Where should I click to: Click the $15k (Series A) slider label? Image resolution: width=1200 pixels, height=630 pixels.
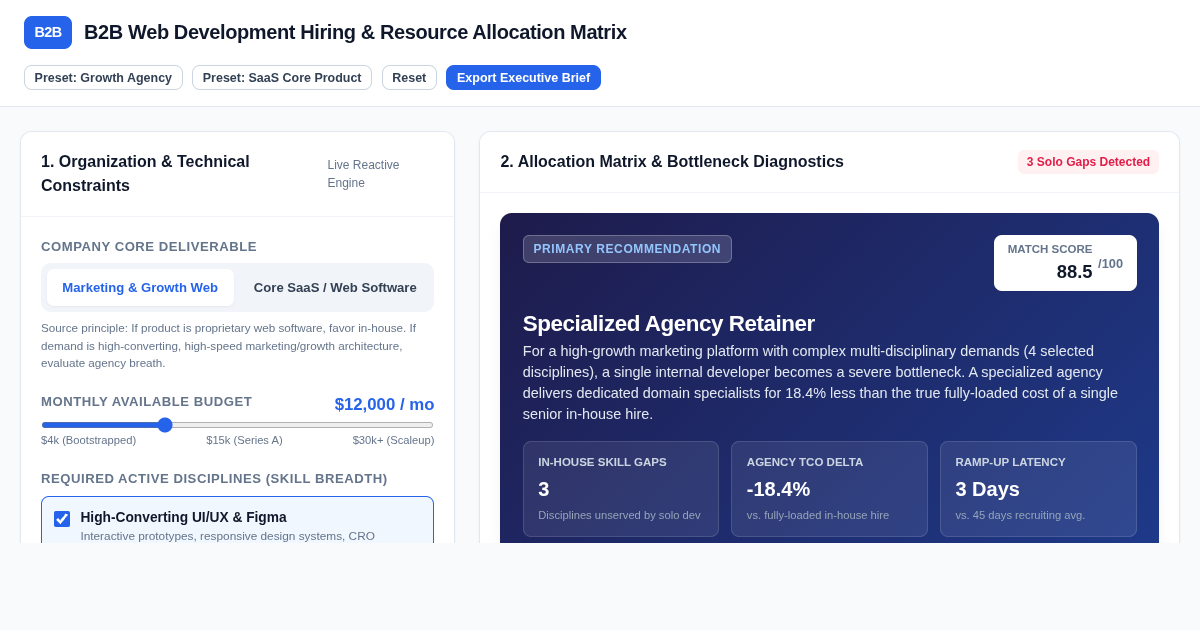(x=244, y=440)
